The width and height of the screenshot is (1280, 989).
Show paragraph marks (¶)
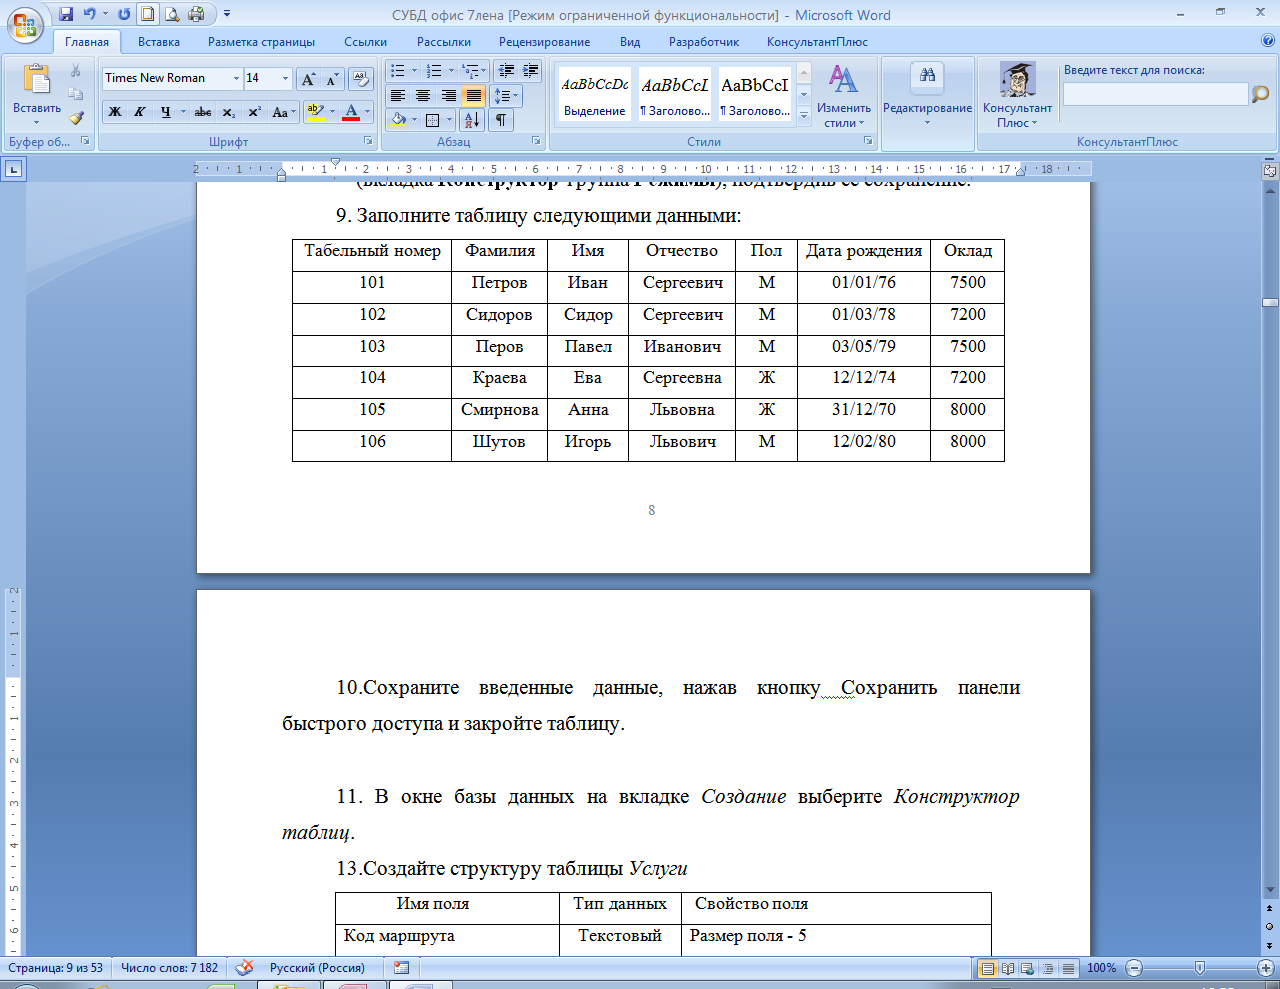pyautogui.click(x=501, y=120)
